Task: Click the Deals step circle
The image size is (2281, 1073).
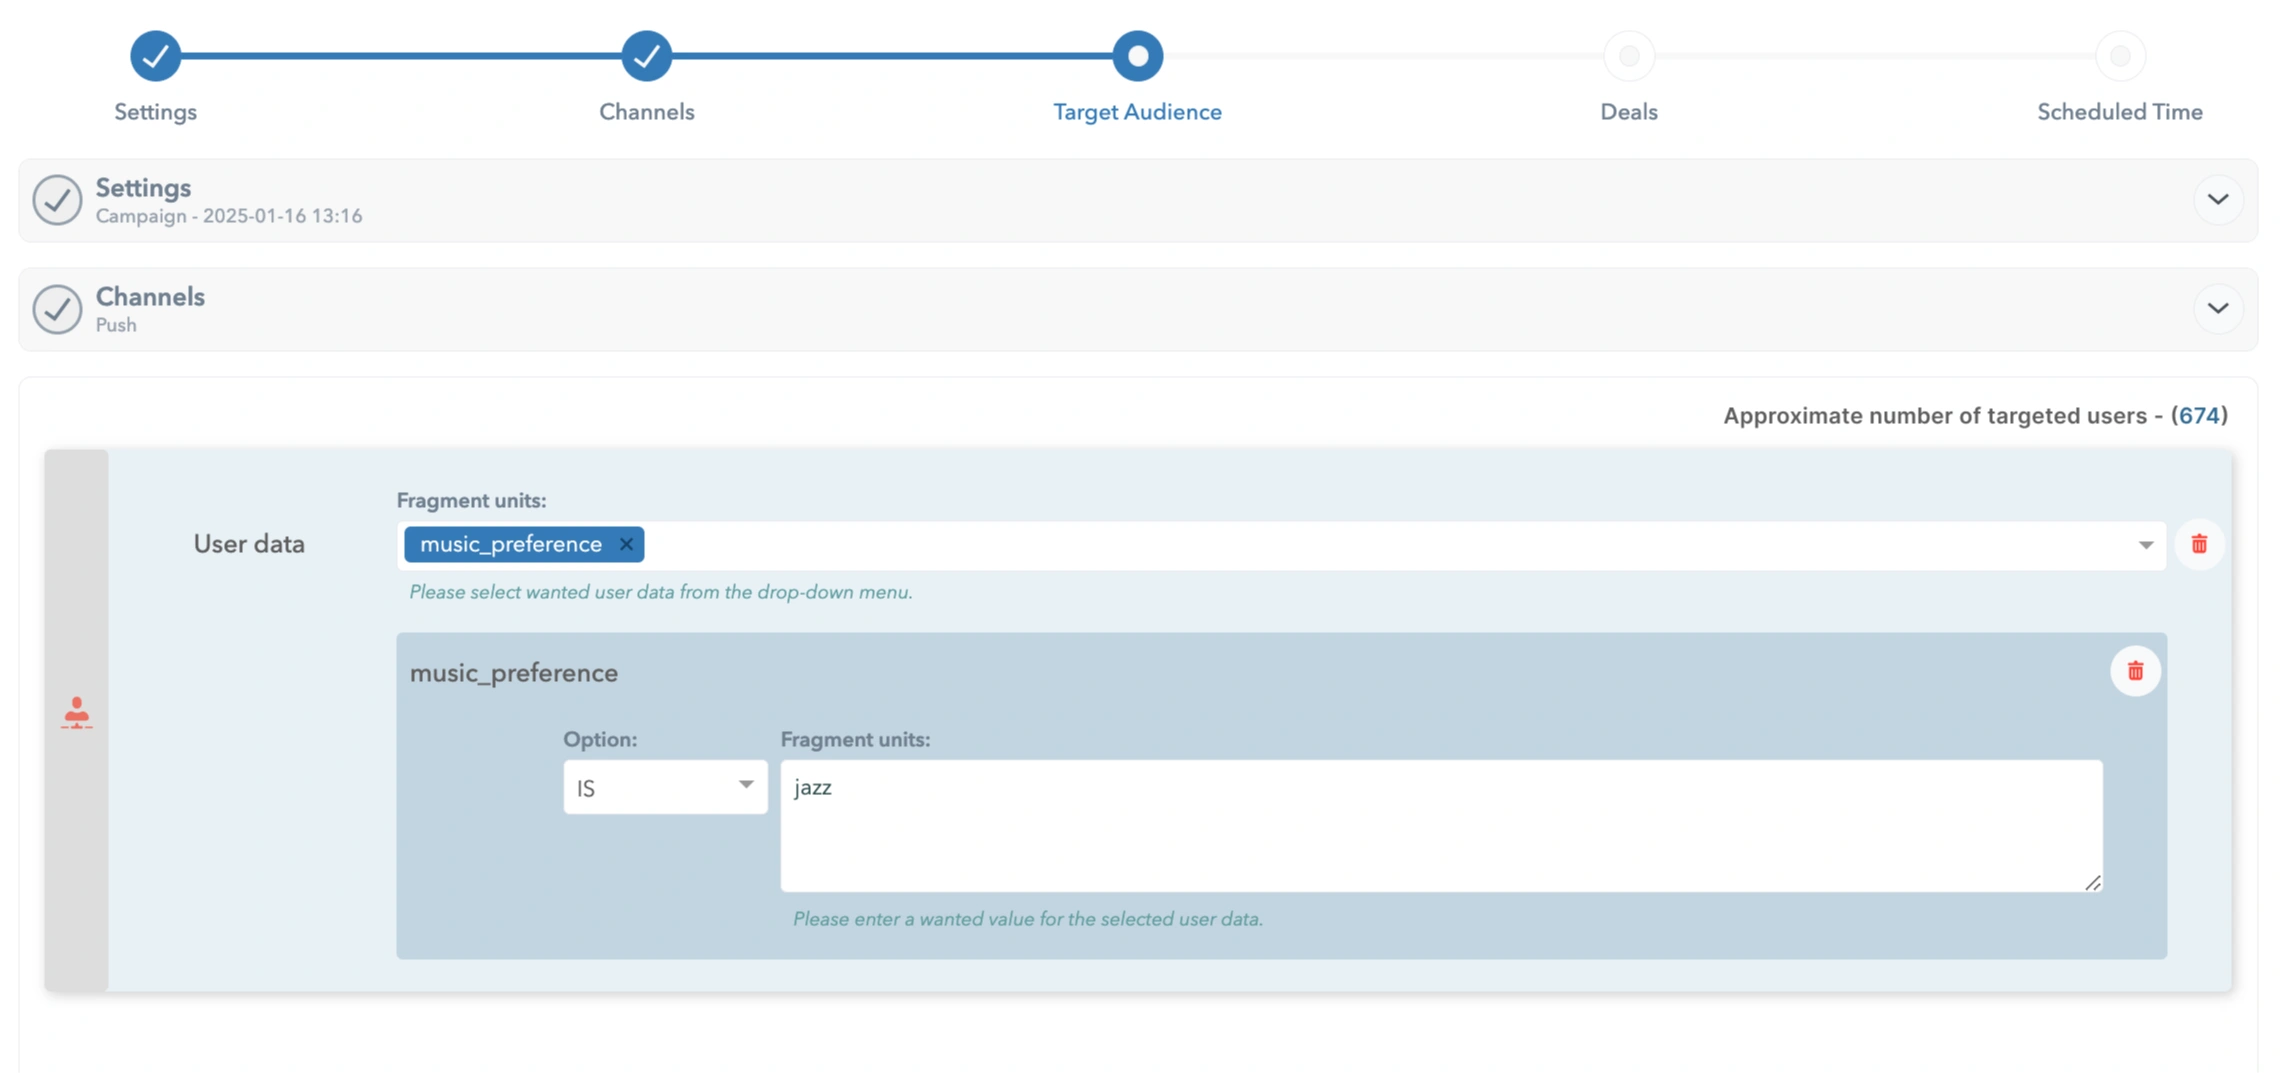Action: pyautogui.click(x=1628, y=55)
